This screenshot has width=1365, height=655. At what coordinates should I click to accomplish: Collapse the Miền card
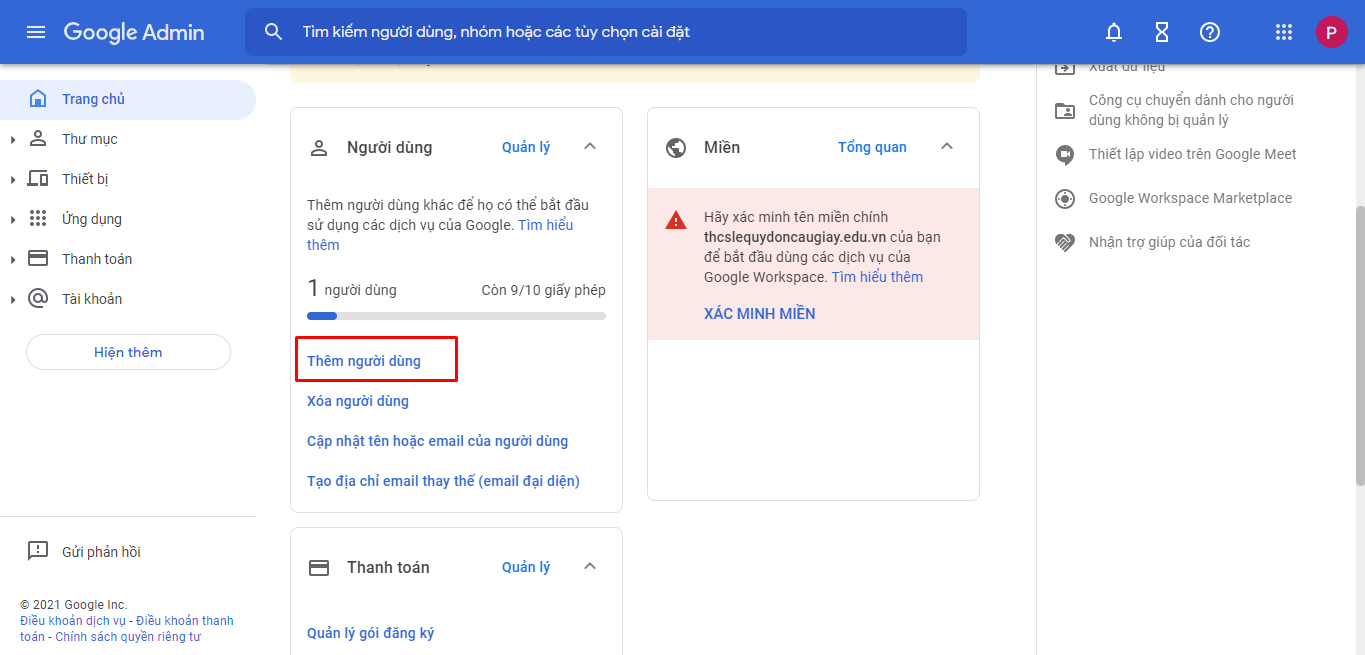[x=947, y=147]
